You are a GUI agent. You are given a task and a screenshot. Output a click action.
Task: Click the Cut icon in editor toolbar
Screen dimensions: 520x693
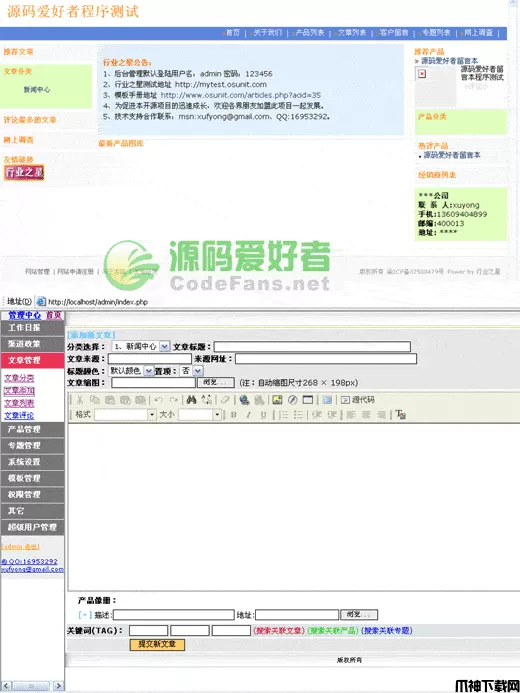tap(80, 400)
